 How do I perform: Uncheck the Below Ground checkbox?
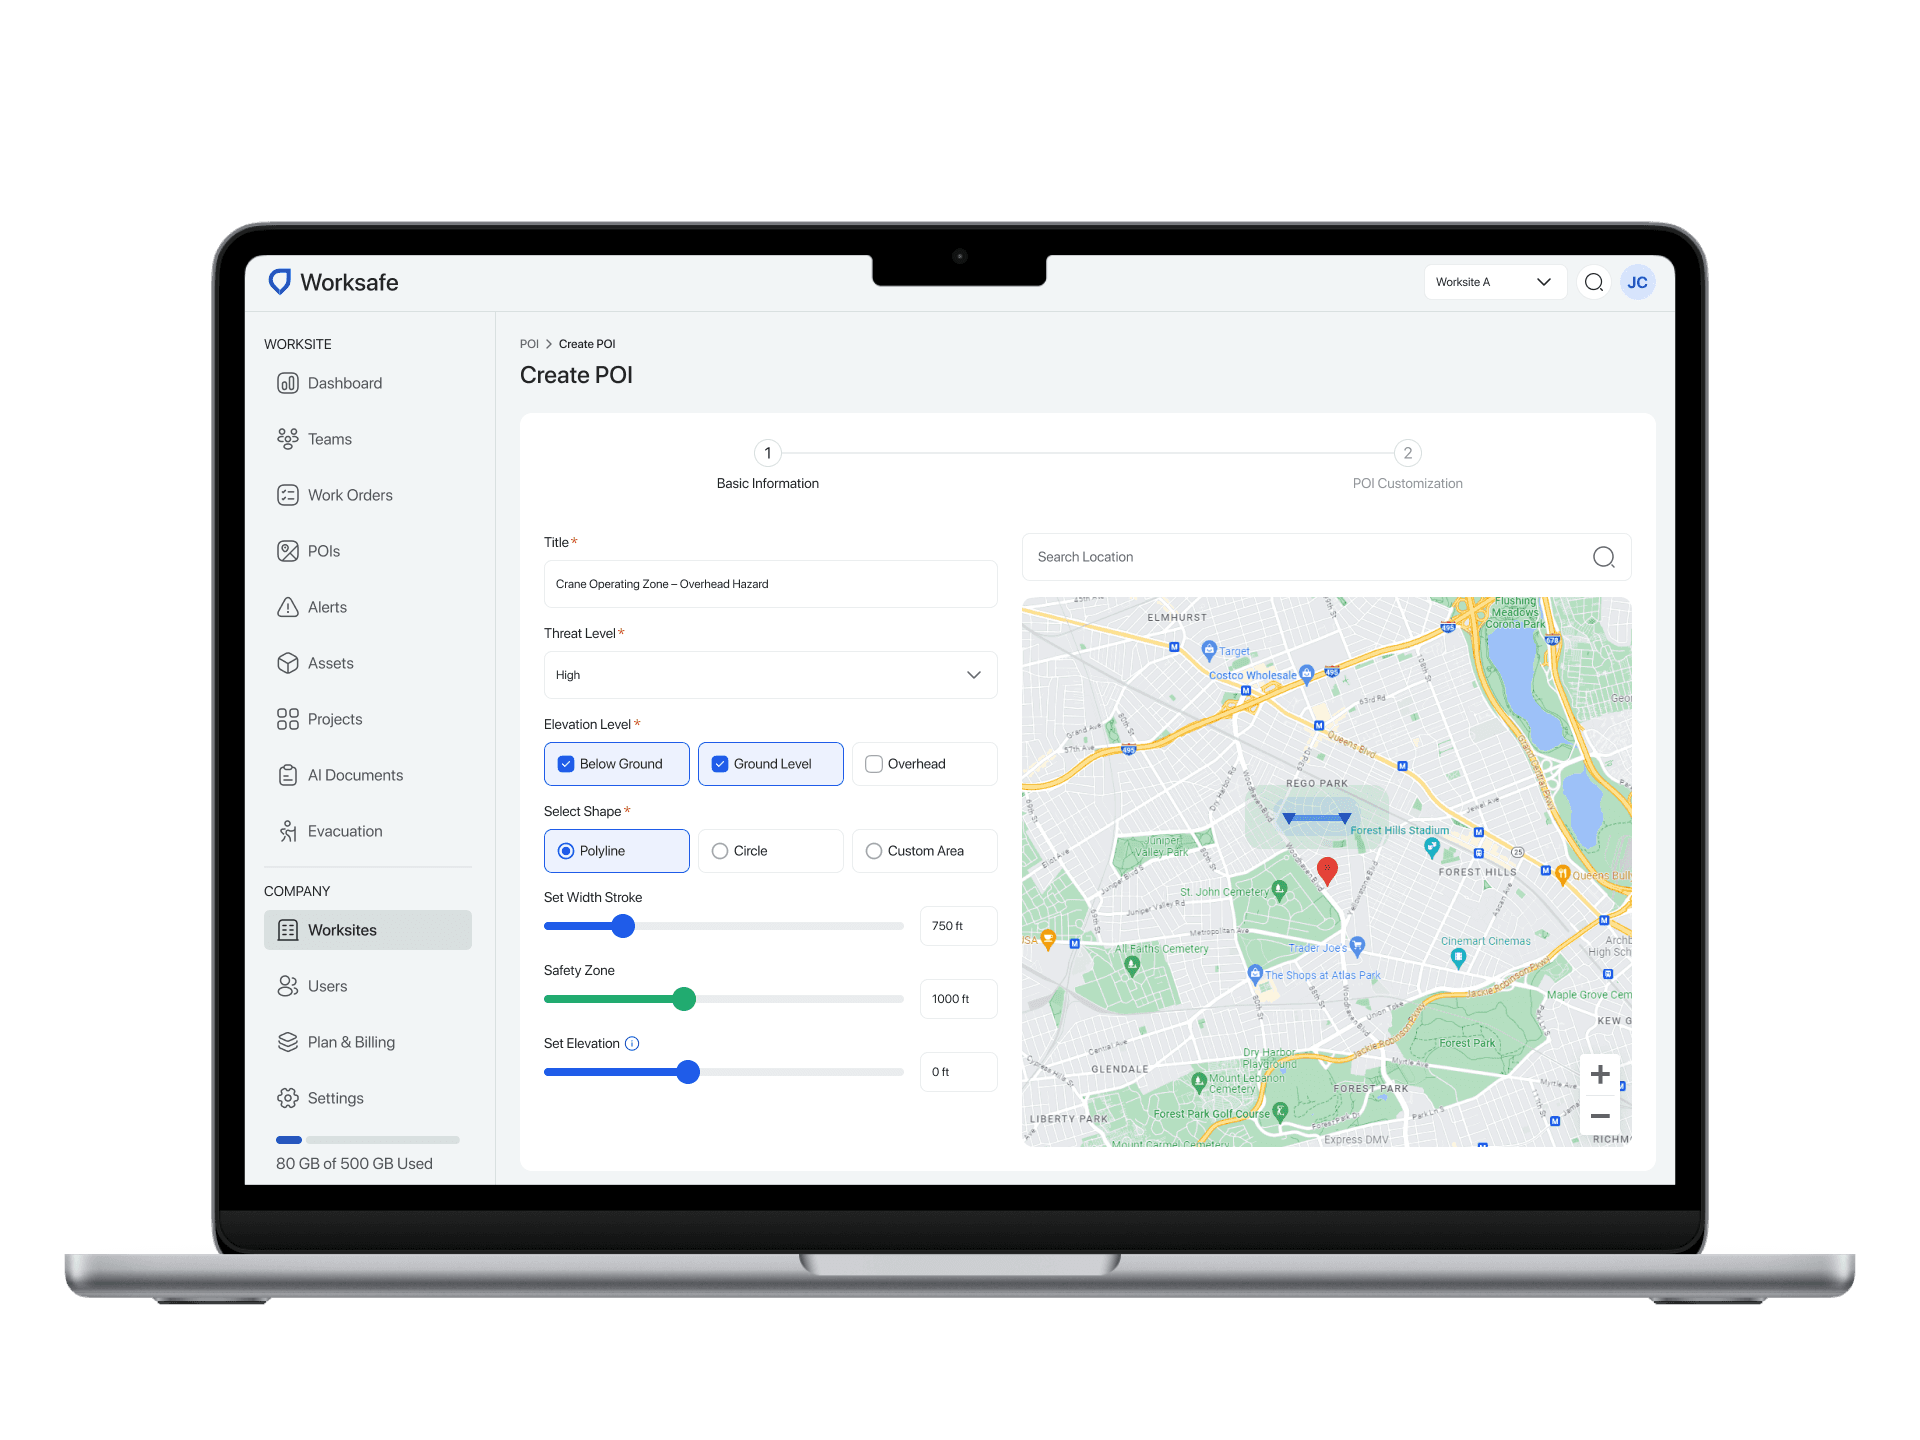click(566, 764)
